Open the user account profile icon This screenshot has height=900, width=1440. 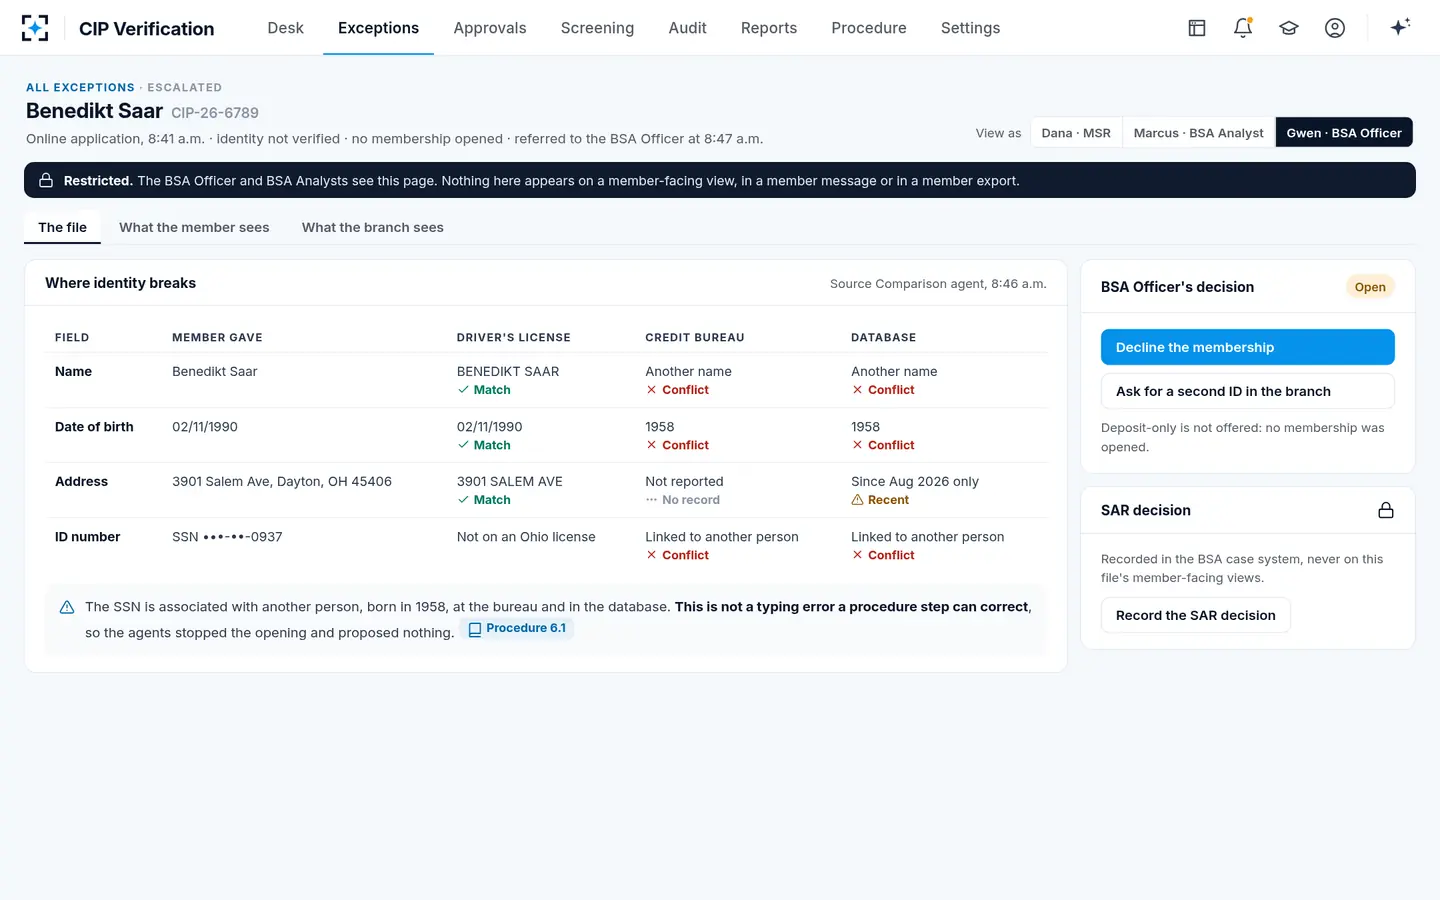[x=1335, y=28]
